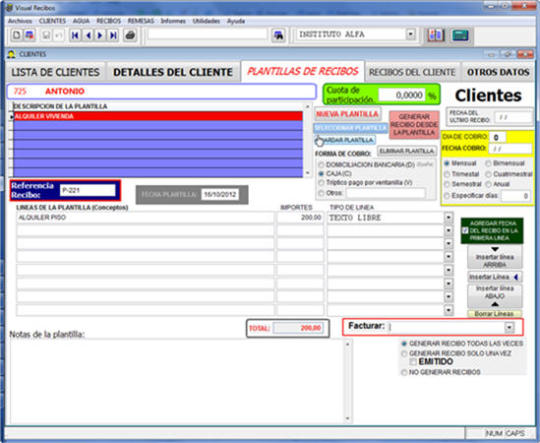Open the second row tipo de línea dropdown
540x443 pixels.
coord(448,231)
